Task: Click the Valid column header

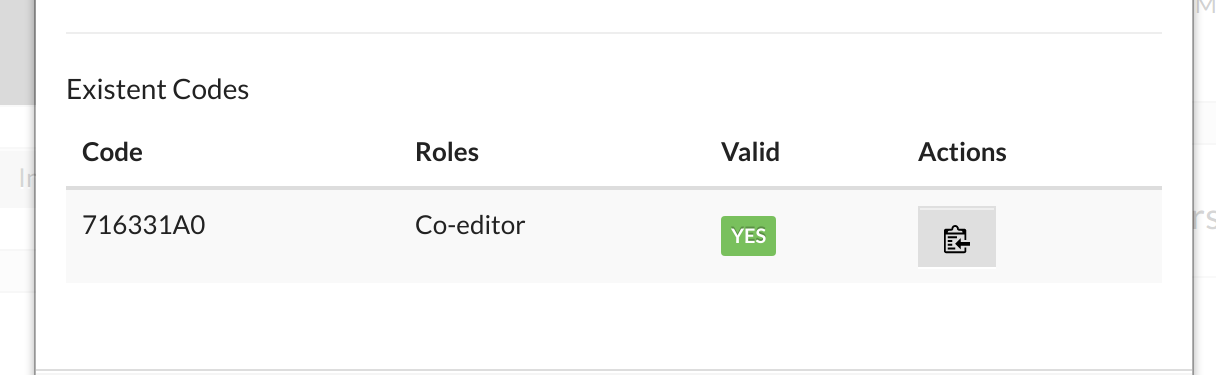Action: click(x=750, y=152)
